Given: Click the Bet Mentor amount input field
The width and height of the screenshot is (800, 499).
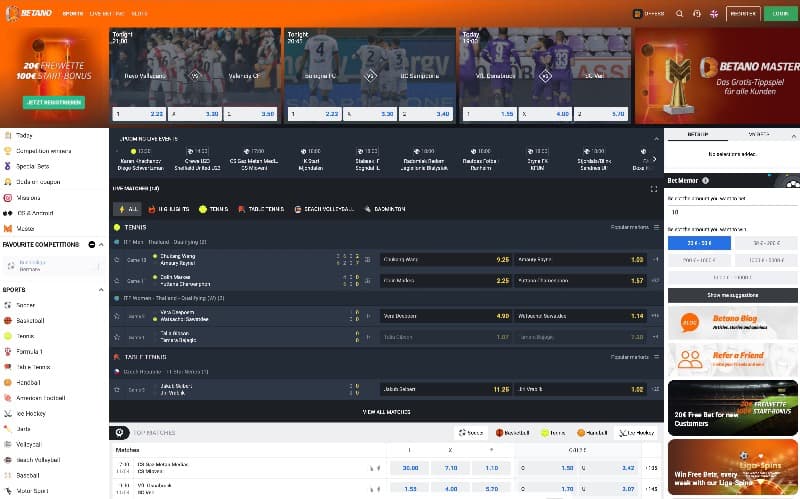Looking at the screenshot, I should (733, 212).
